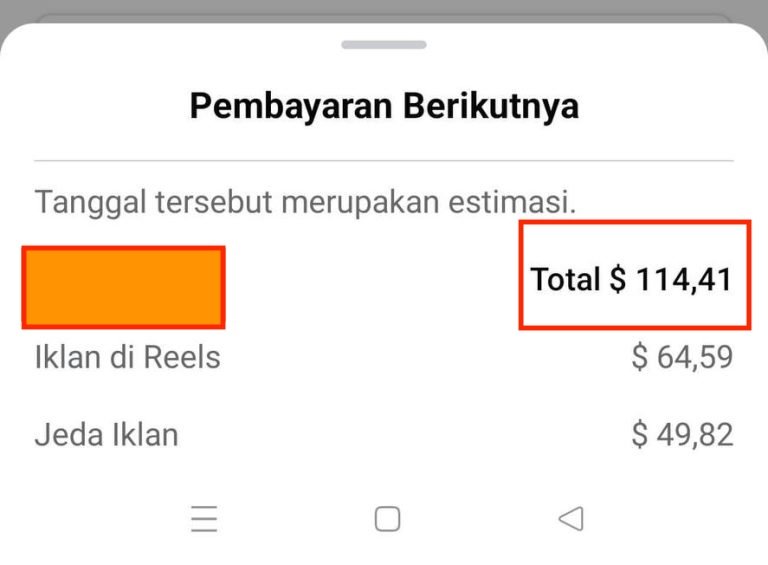This screenshot has height=565, width=768.
Task: Click the Total $ 114,41 amount
Action: click(x=631, y=280)
